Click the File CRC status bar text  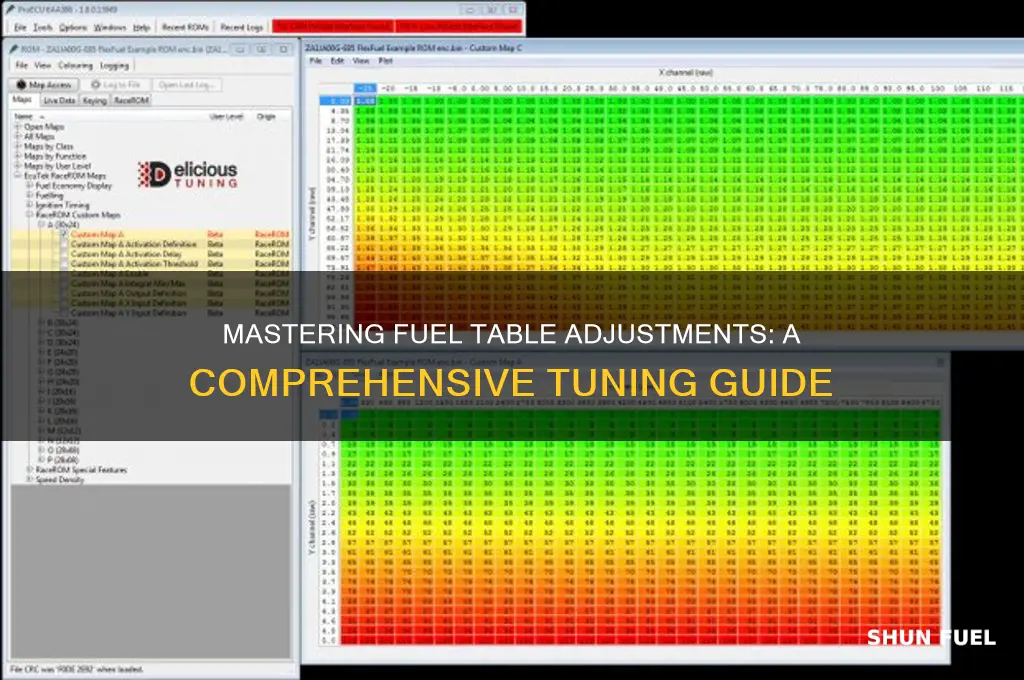78,669
